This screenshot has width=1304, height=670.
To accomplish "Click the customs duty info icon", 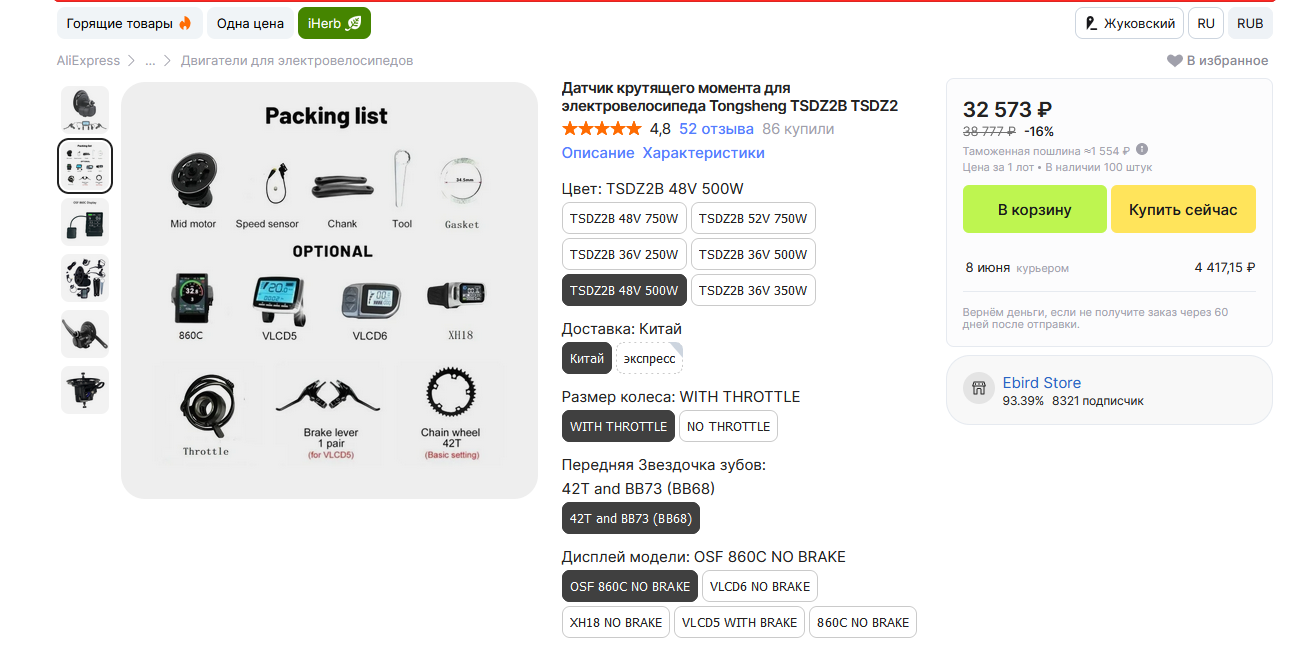I will (1142, 150).
